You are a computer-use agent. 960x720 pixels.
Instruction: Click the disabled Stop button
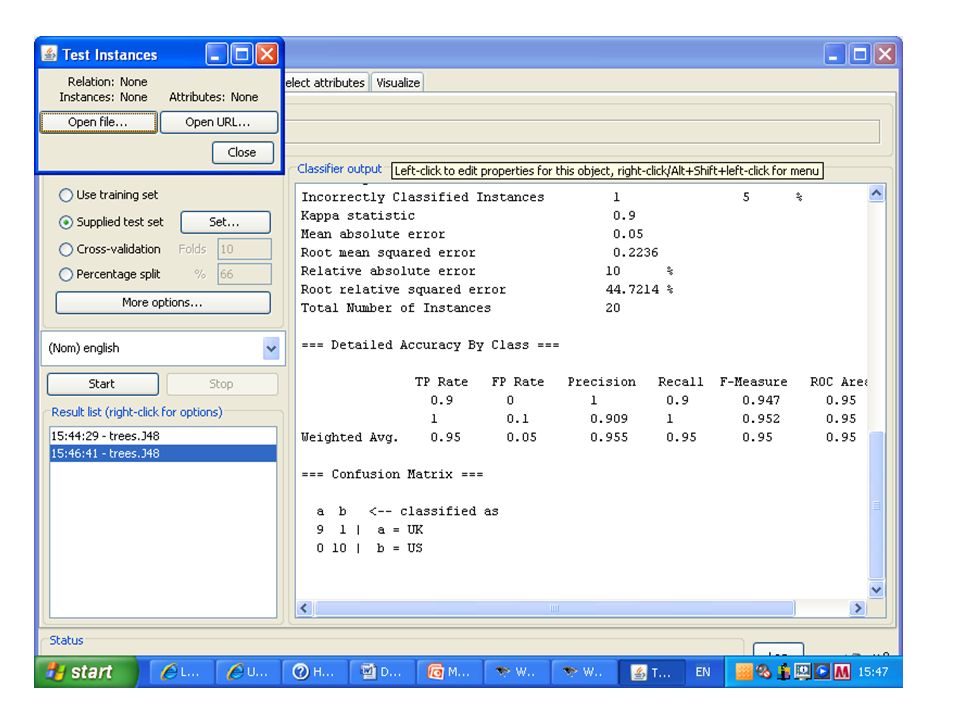[222, 384]
